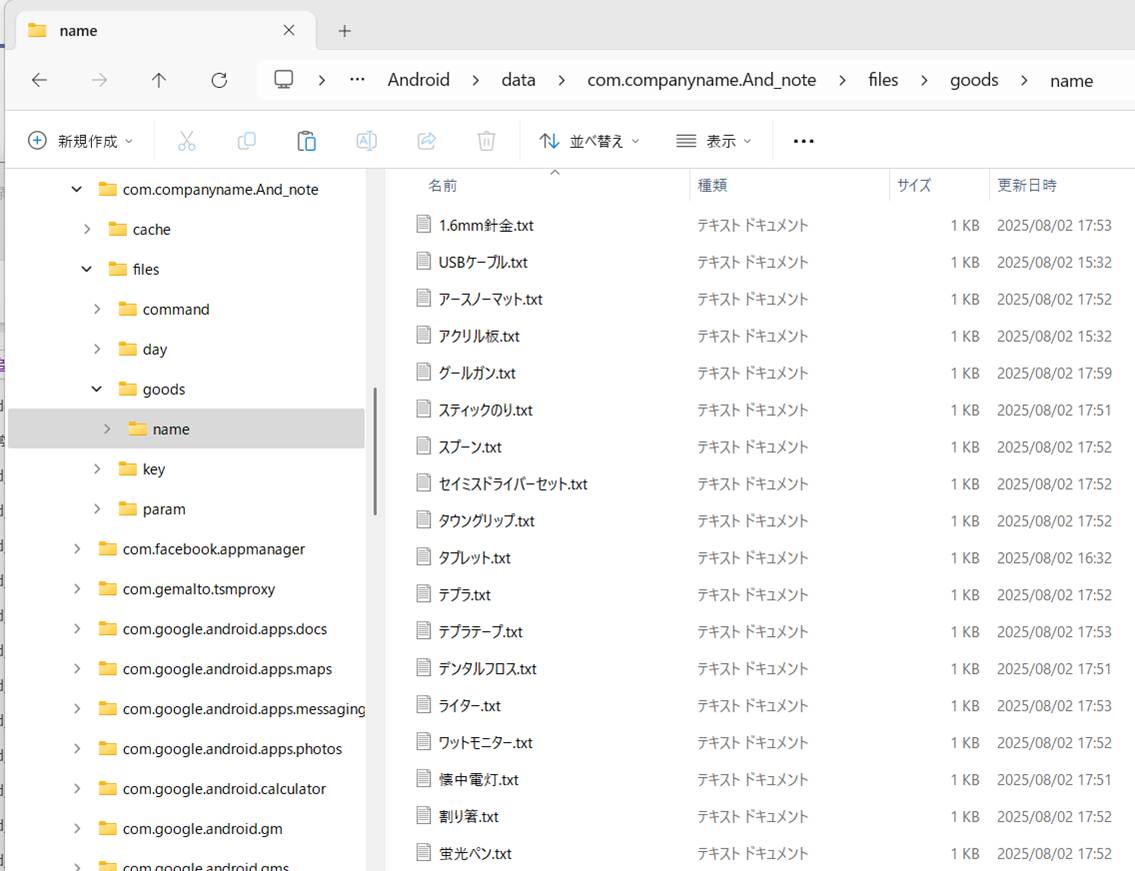Click the Delete trash can icon

pos(486,141)
